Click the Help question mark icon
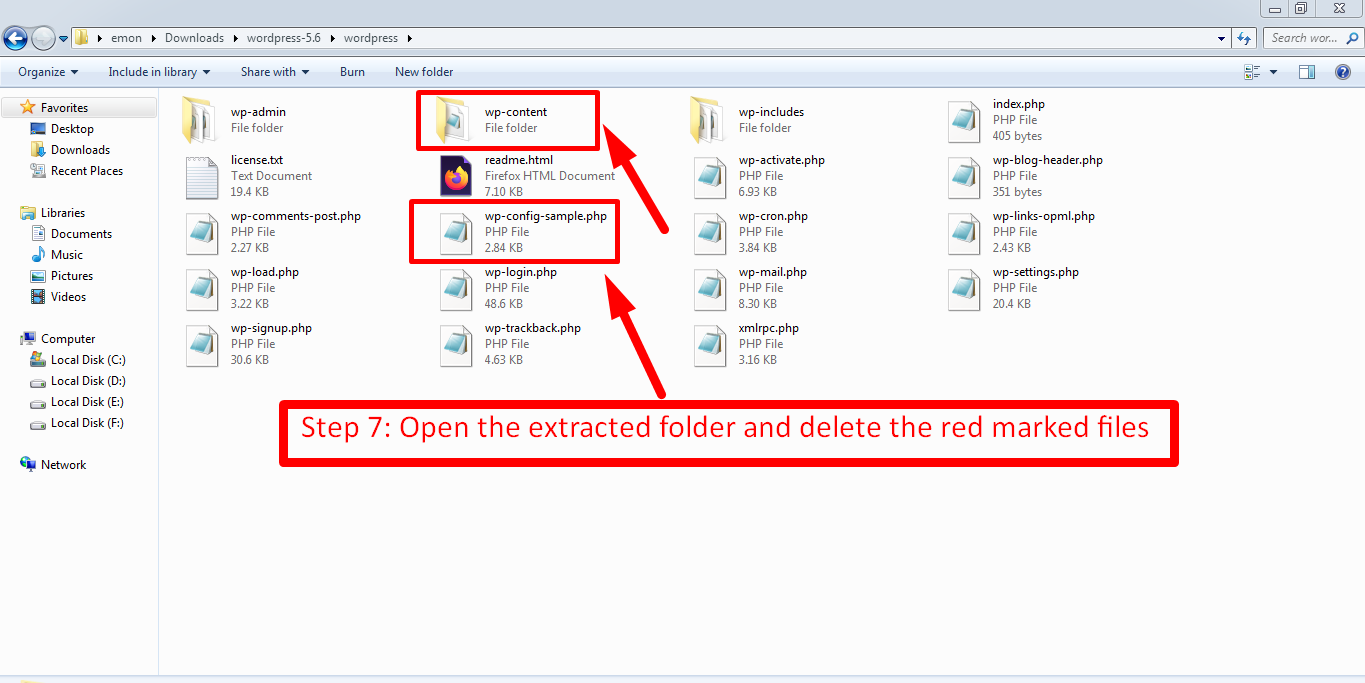This screenshot has width=1365, height=683. coord(1344,72)
